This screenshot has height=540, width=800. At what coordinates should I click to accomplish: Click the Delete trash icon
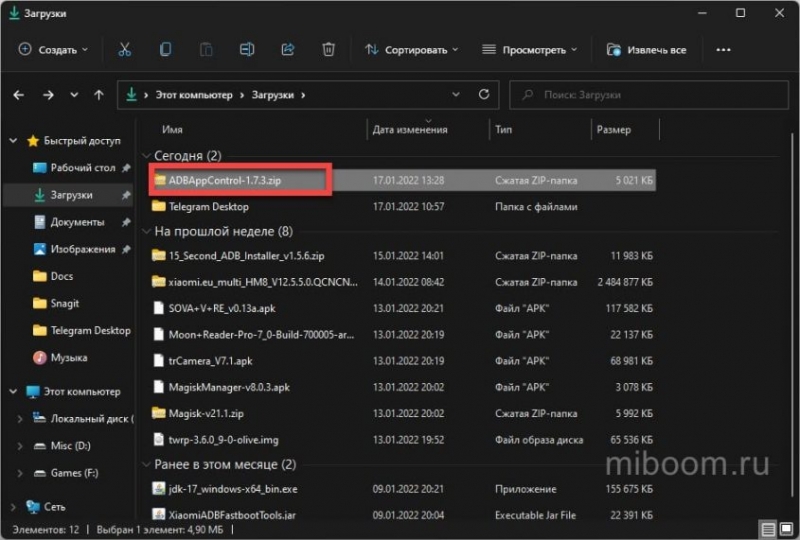[329, 50]
